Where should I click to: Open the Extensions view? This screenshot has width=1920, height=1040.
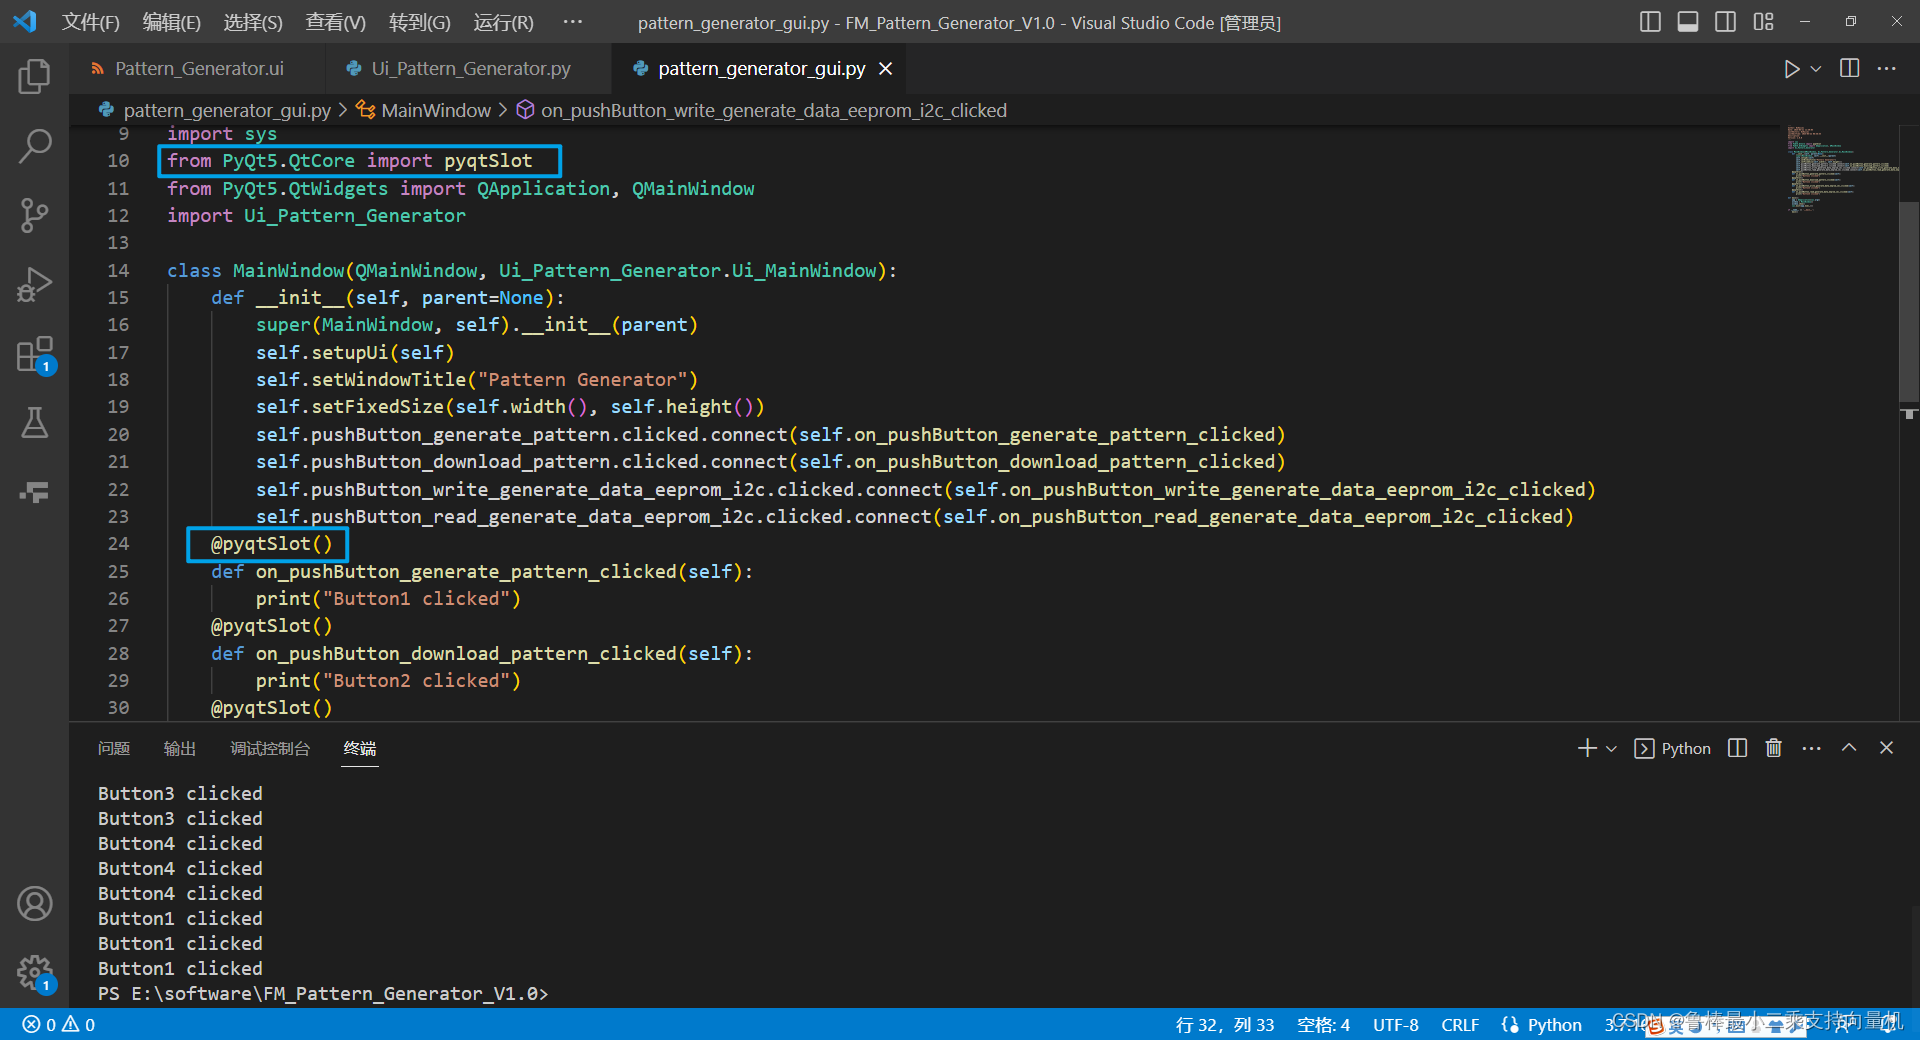pyautogui.click(x=34, y=354)
